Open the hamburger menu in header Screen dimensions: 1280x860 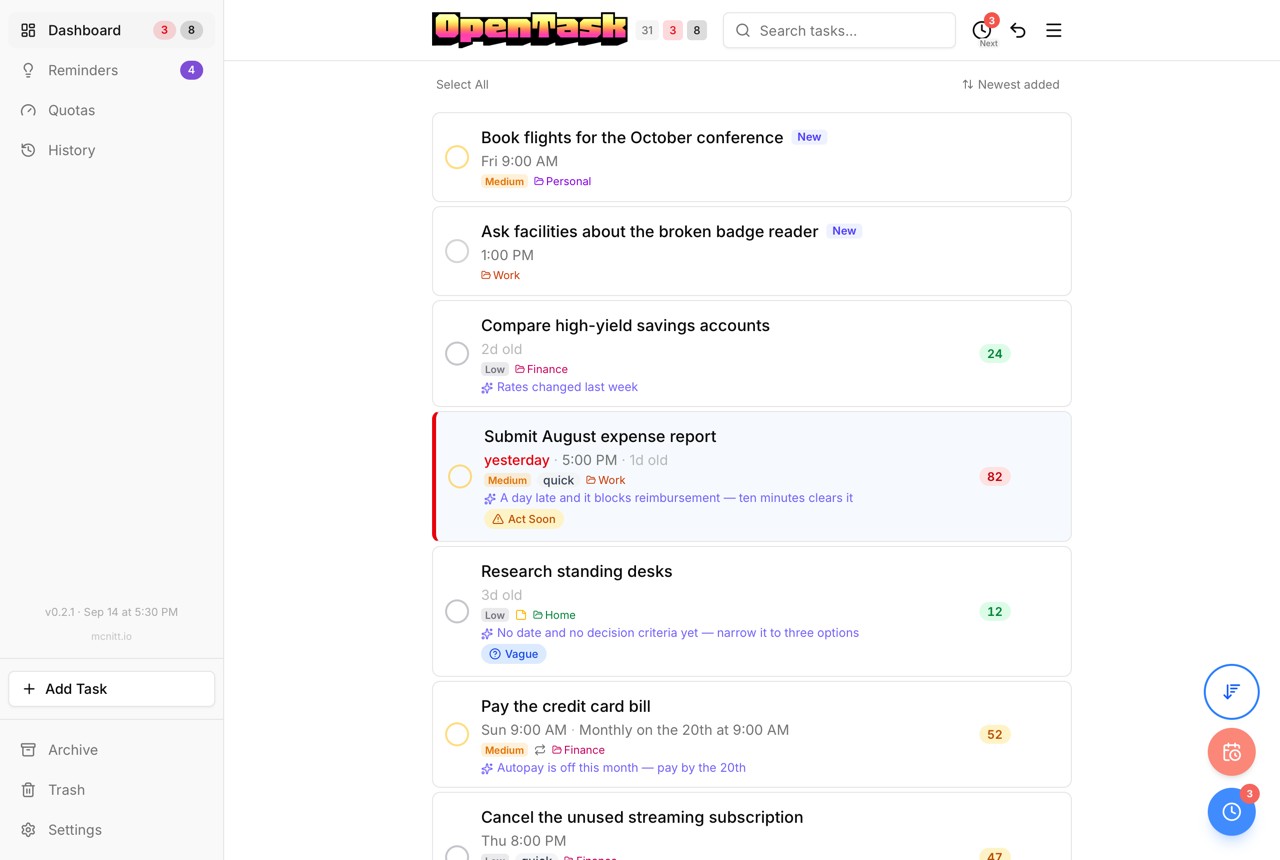[x=1054, y=30]
